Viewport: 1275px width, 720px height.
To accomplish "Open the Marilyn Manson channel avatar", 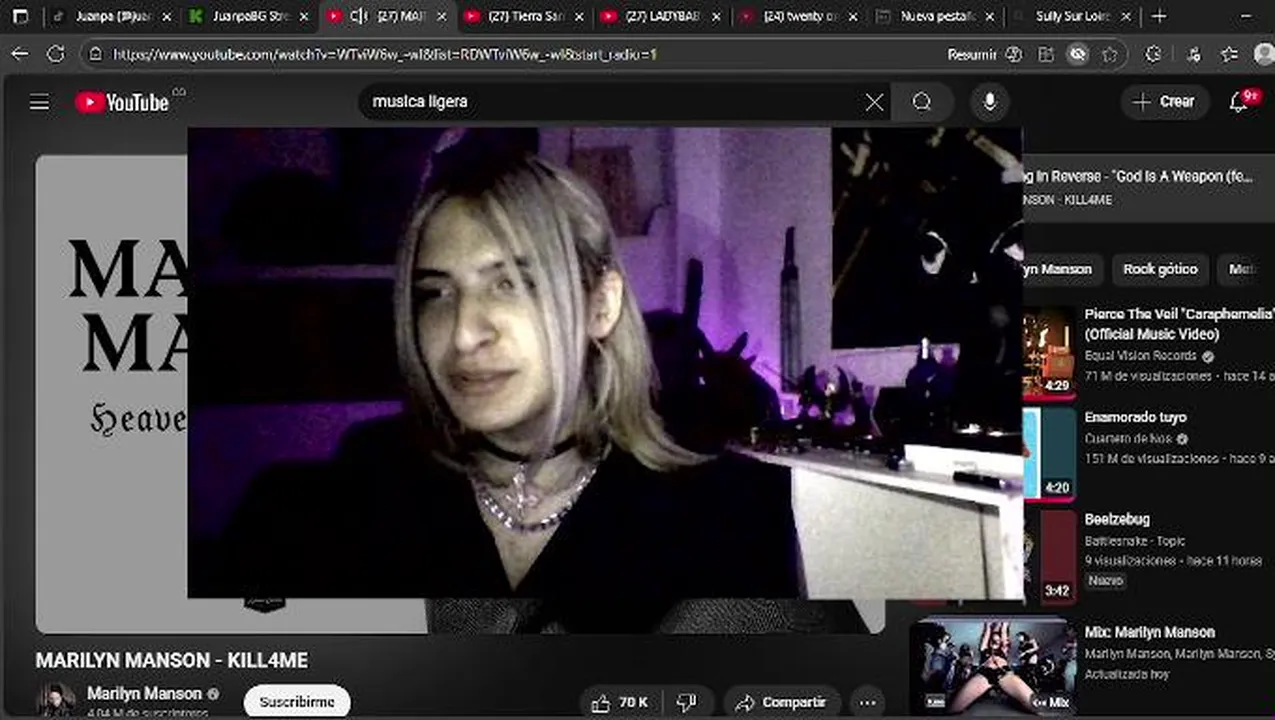I will [x=55, y=701].
